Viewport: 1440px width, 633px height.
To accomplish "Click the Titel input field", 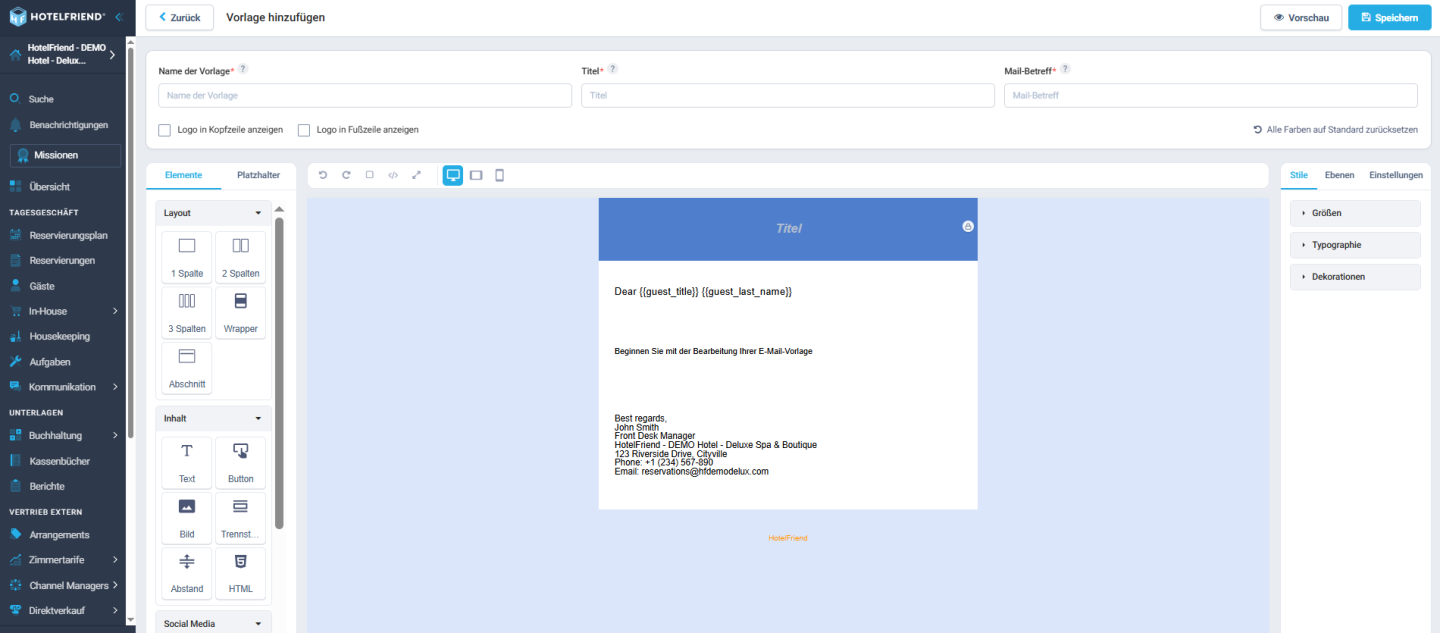I will click(788, 95).
